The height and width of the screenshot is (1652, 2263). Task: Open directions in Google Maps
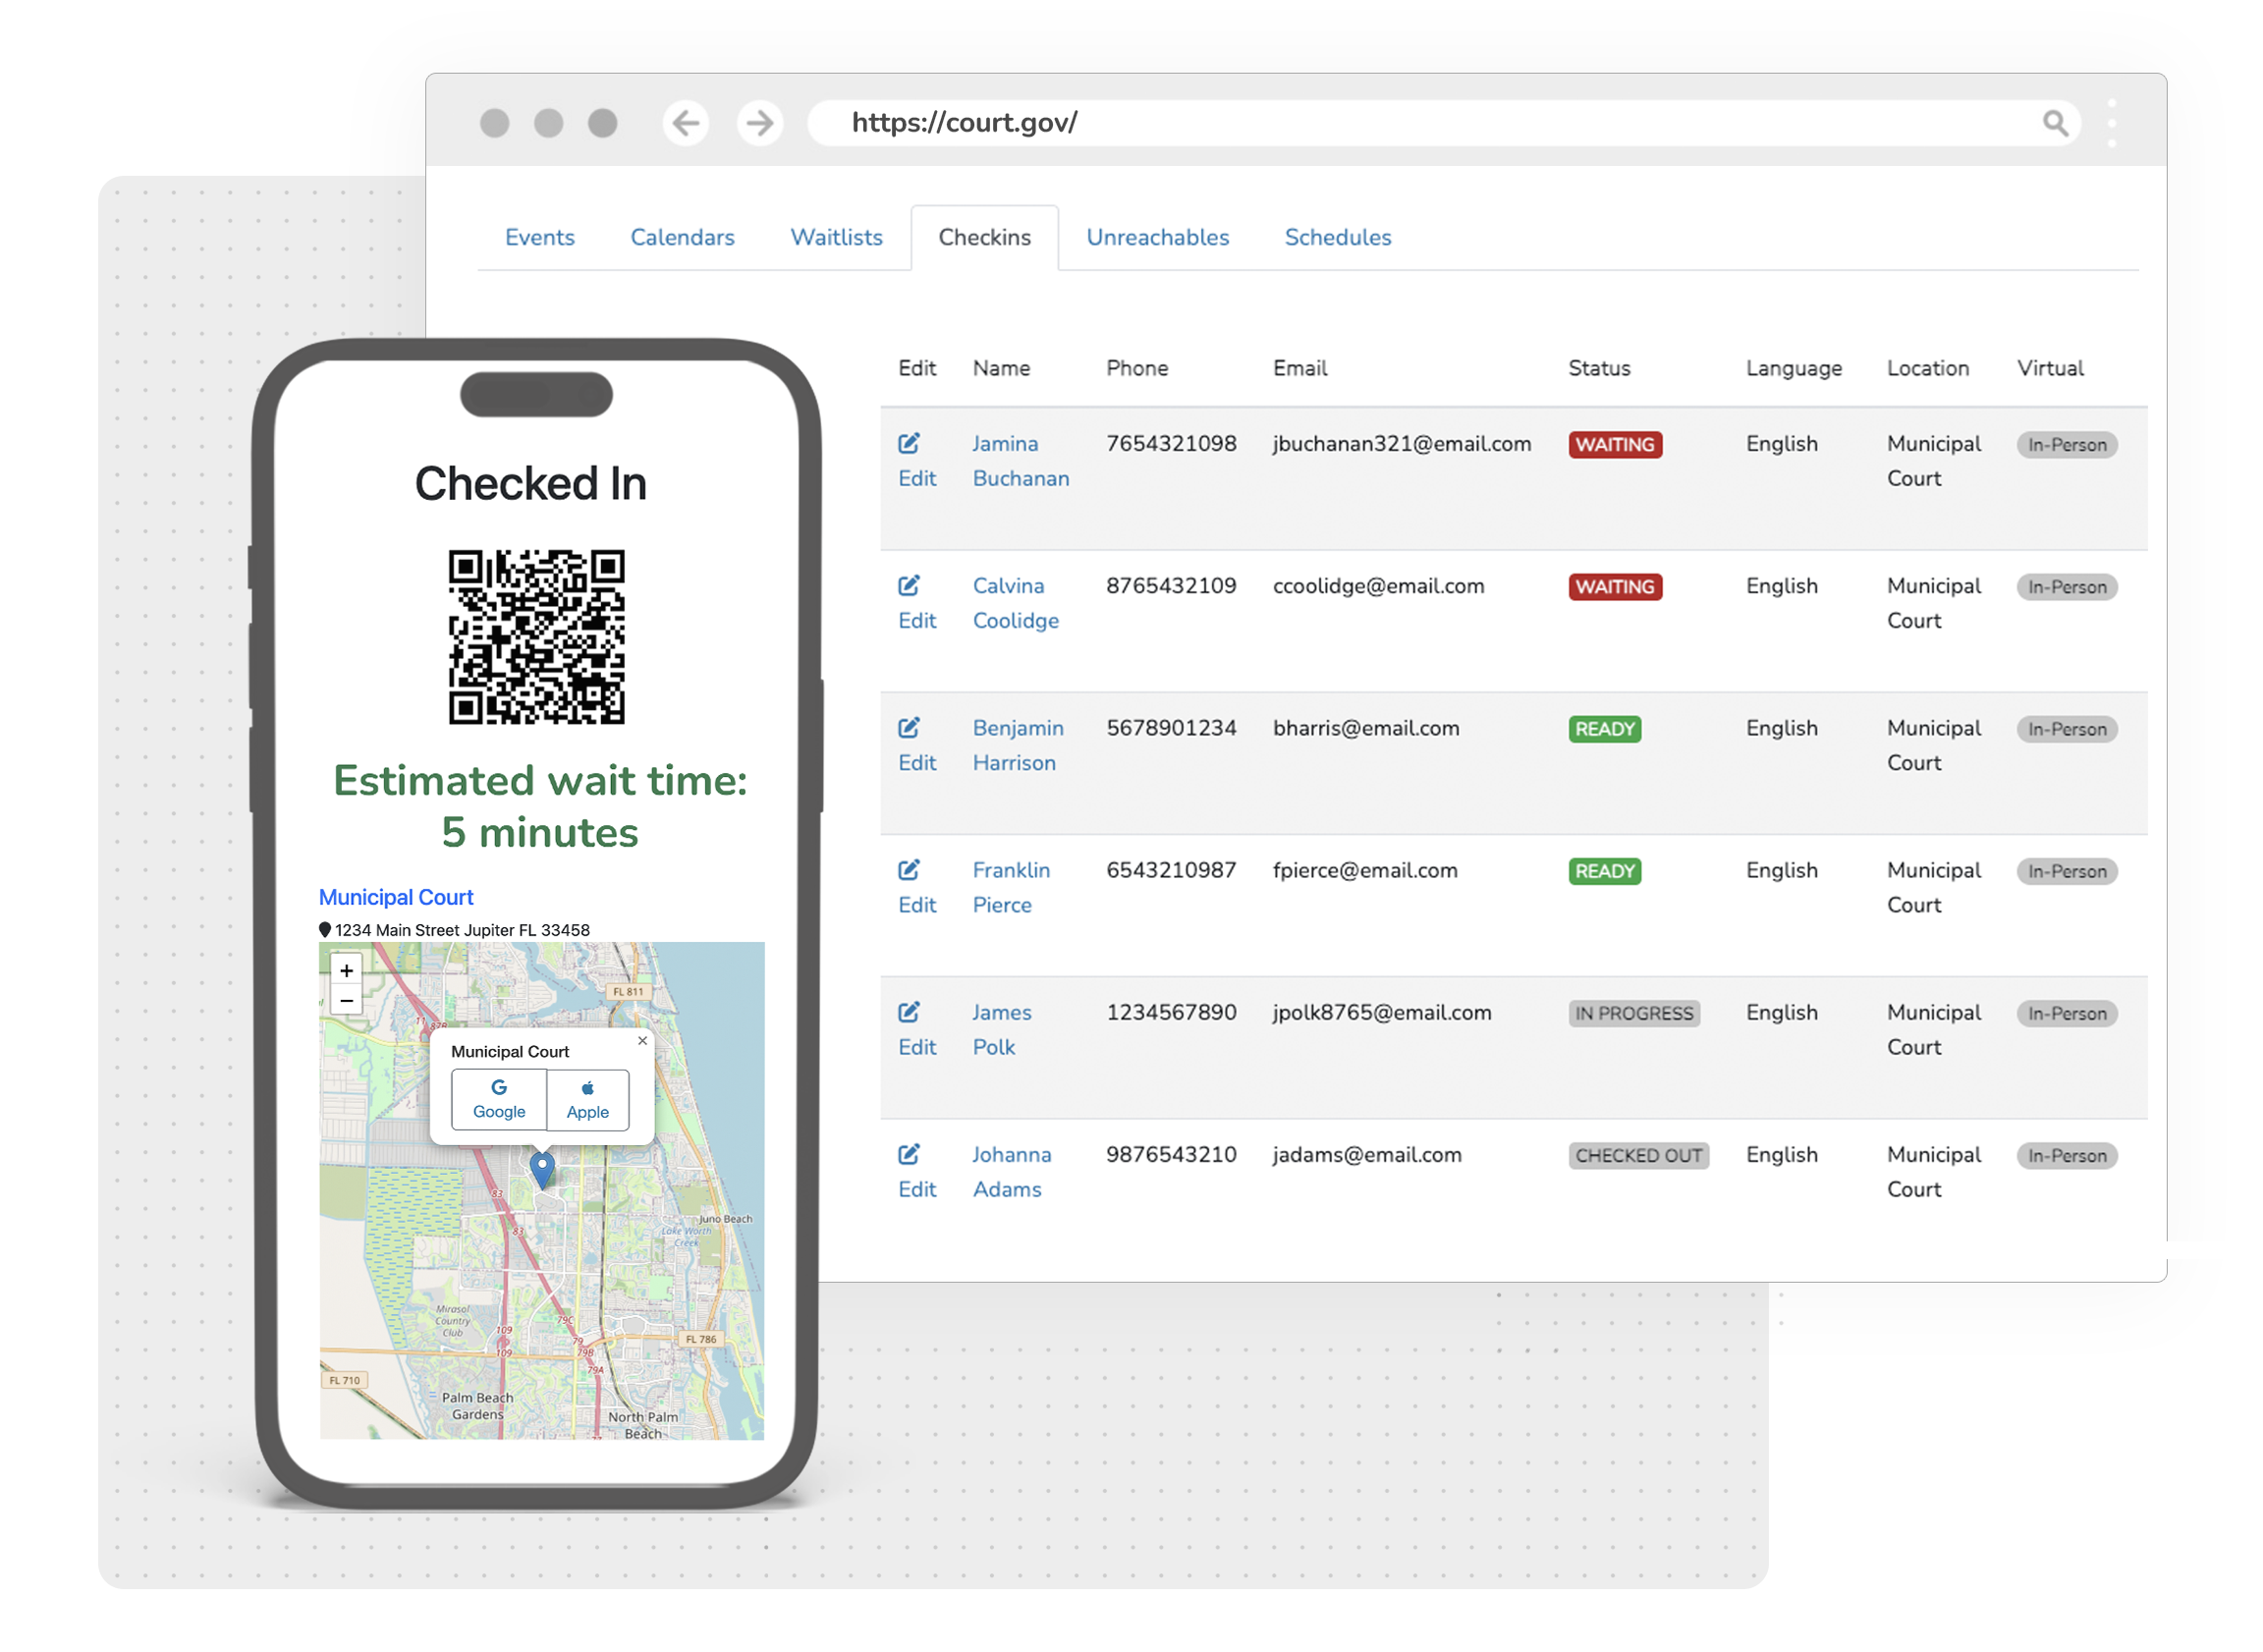(x=498, y=1099)
